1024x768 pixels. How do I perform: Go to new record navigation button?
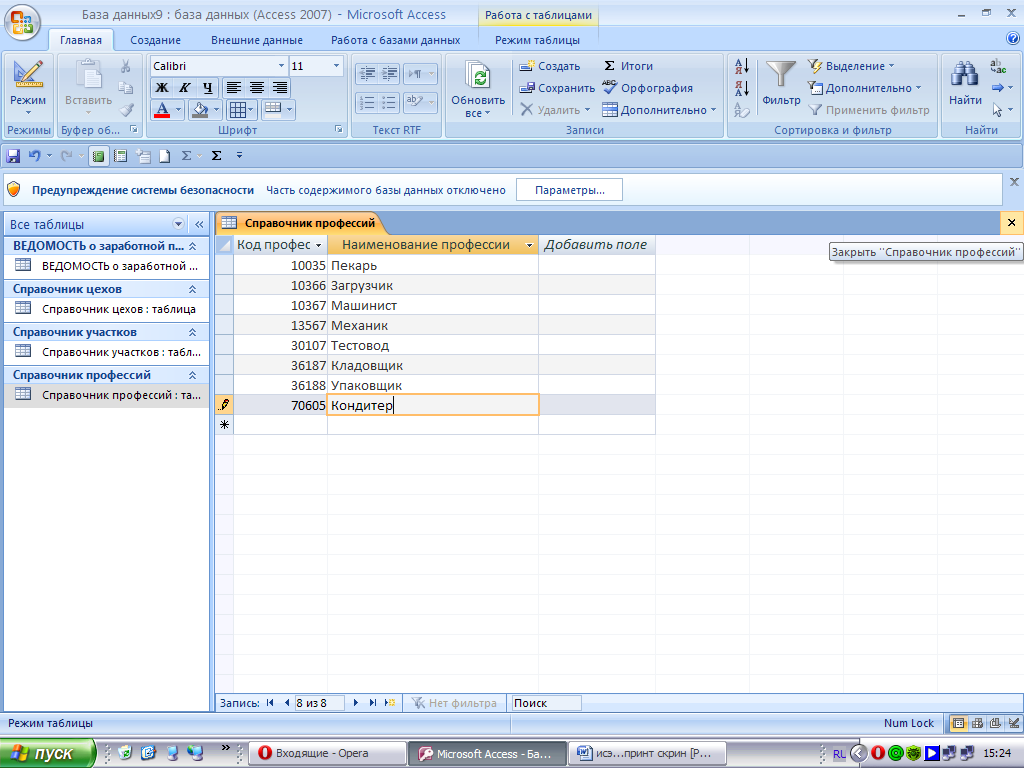click(x=390, y=703)
